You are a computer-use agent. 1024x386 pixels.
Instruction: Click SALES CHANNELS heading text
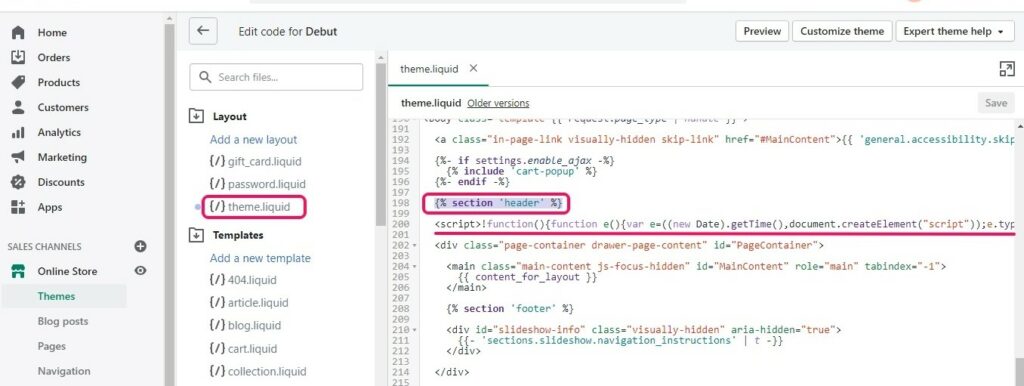tap(44, 247)
